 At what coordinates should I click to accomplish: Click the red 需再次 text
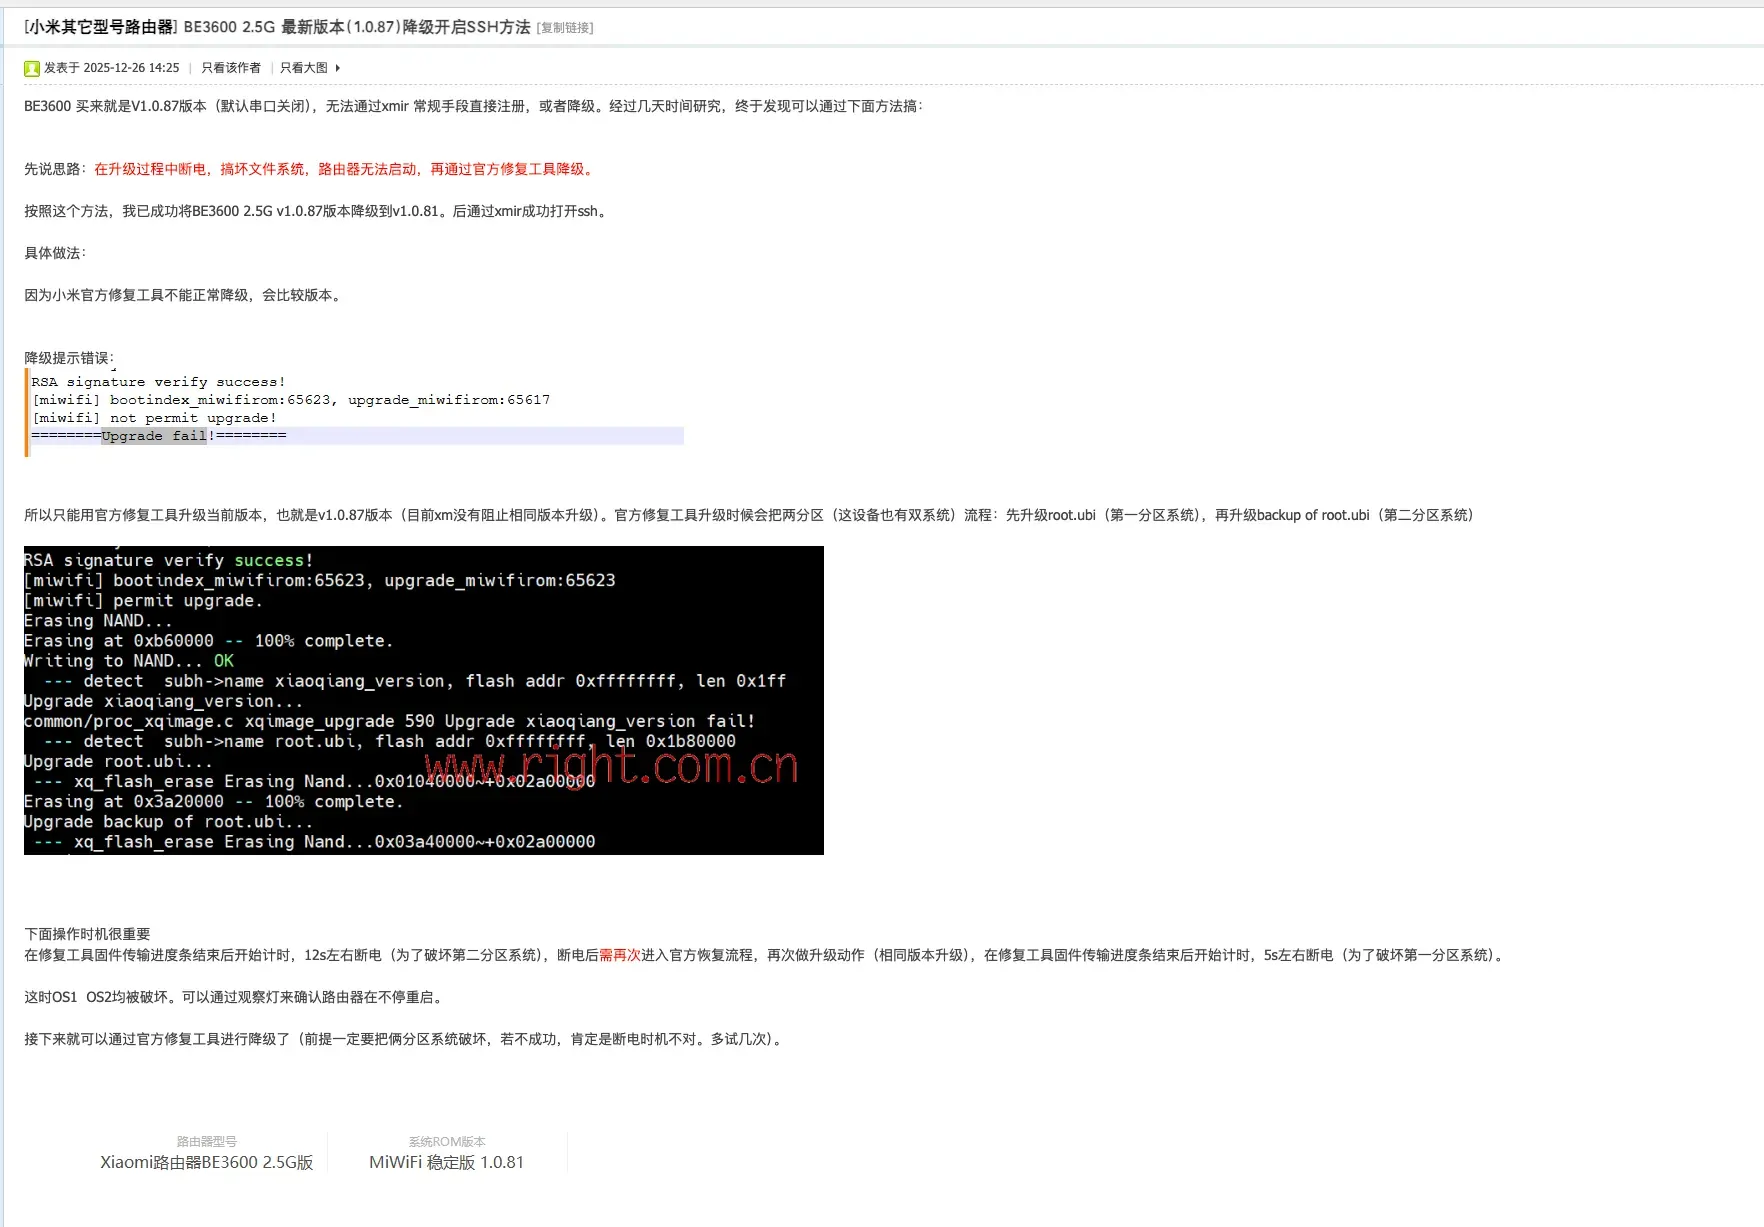coord(619,955)
